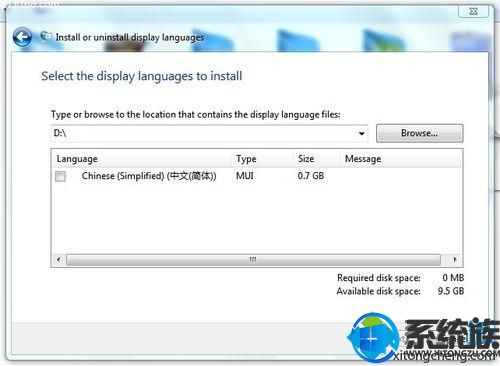Click the 9.5 GB available space value
The width and height of the screenshot is (500, 366).
click(451, 291)
